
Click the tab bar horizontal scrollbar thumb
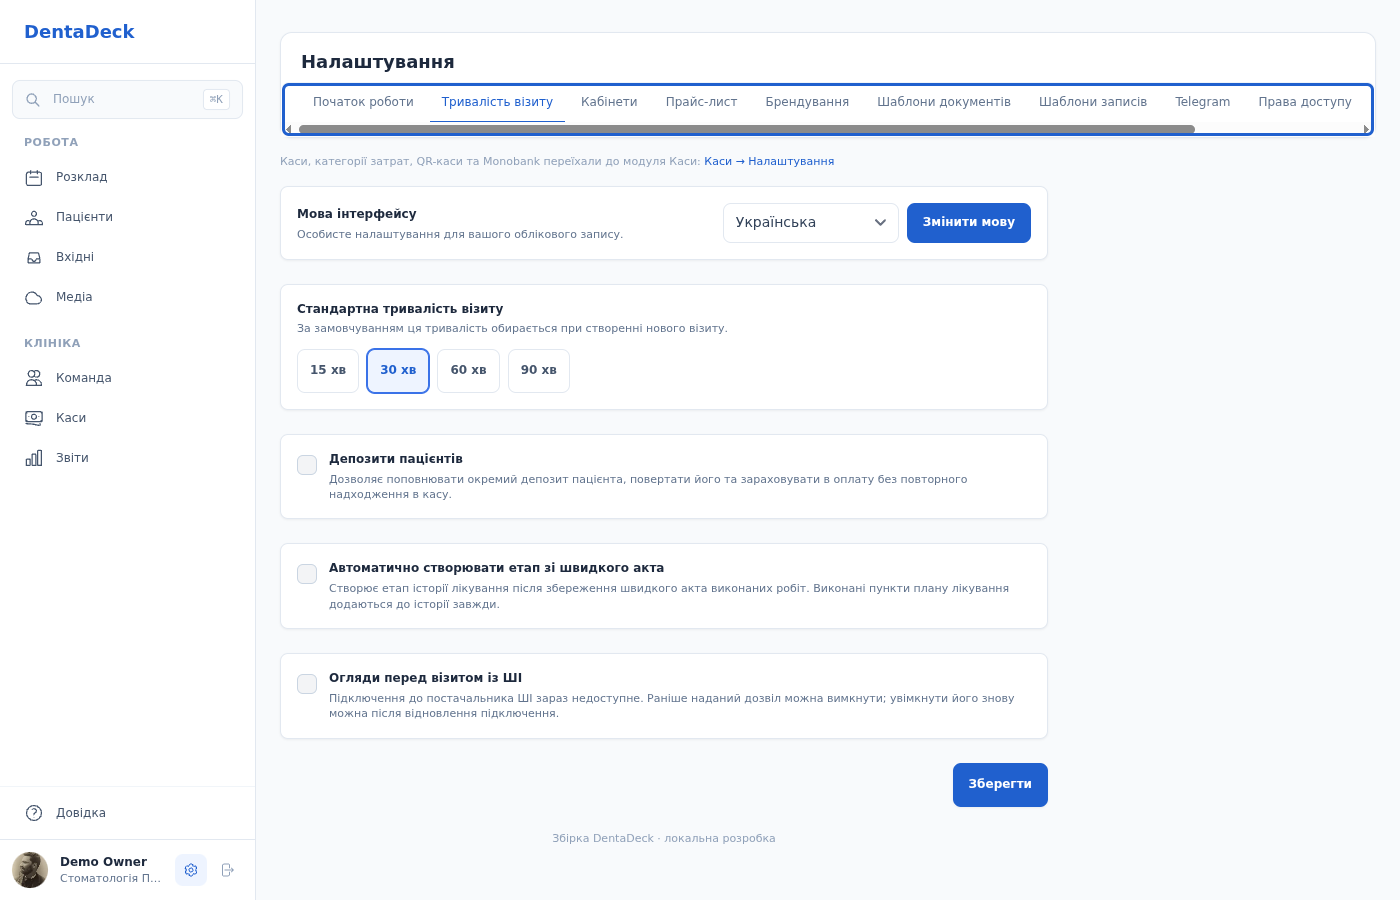click(747, 129)
